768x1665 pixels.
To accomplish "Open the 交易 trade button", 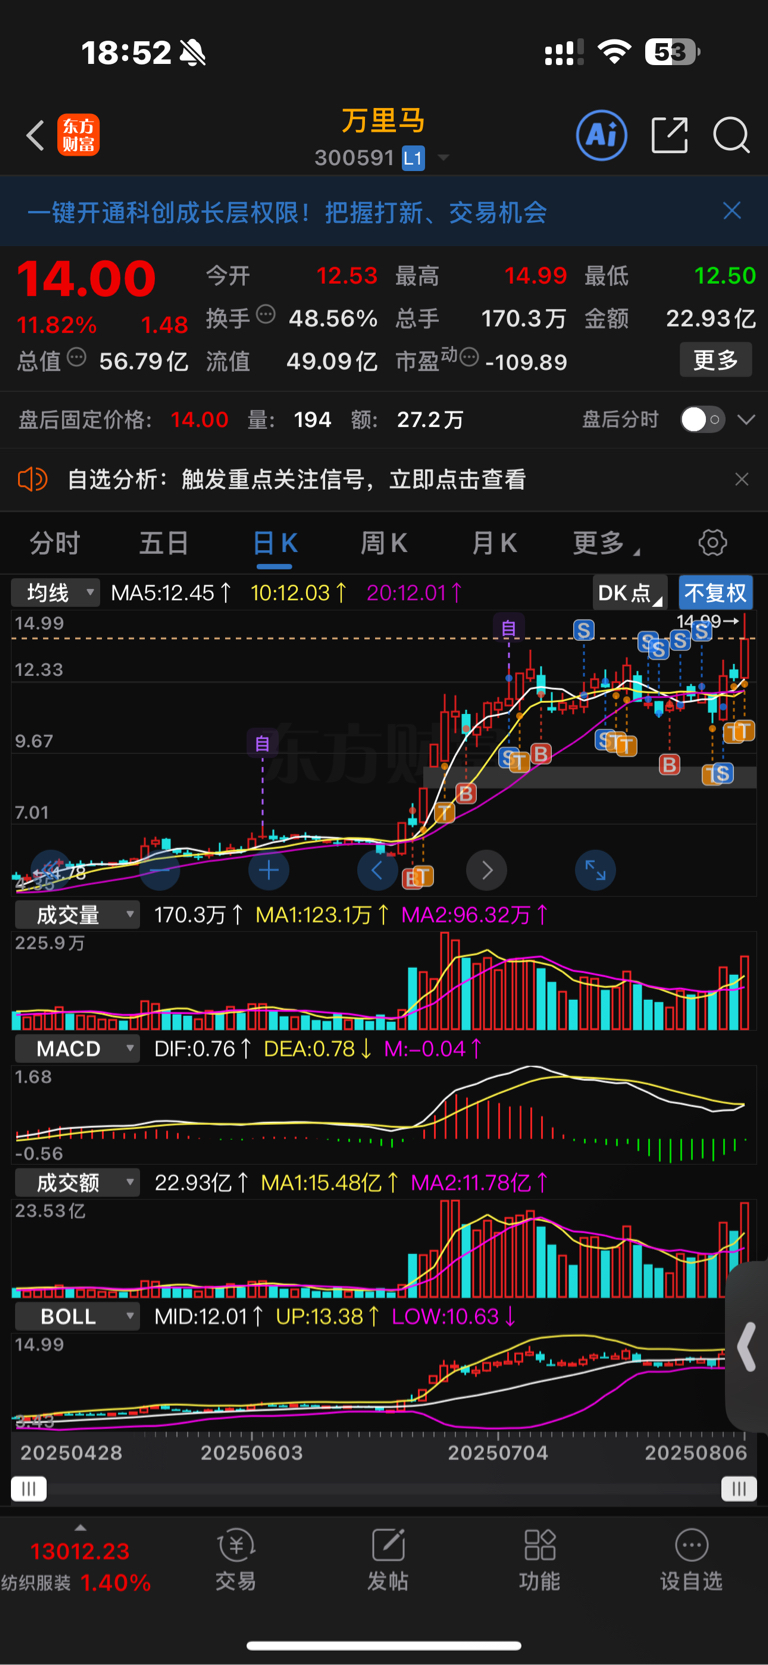I will 236,1560.
